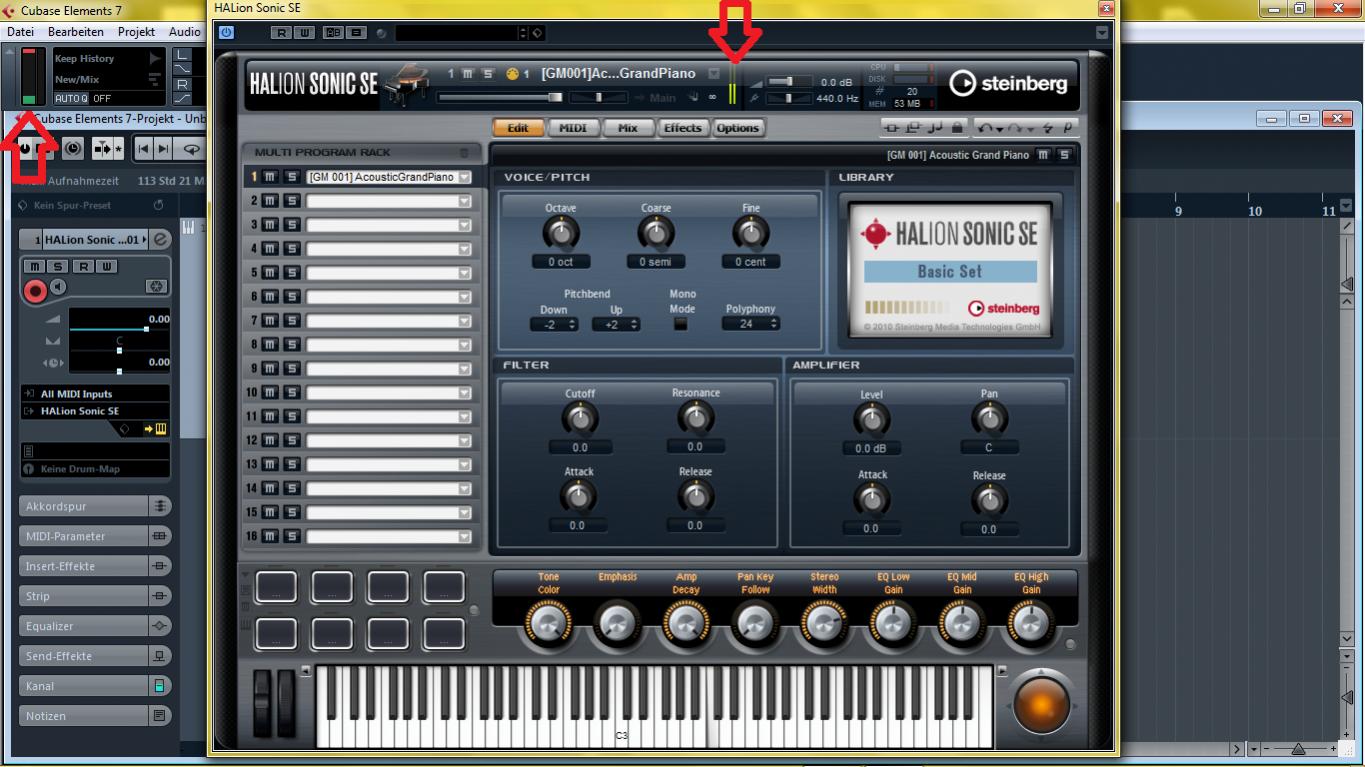Click the Fine tuning knob

point(750,234)
